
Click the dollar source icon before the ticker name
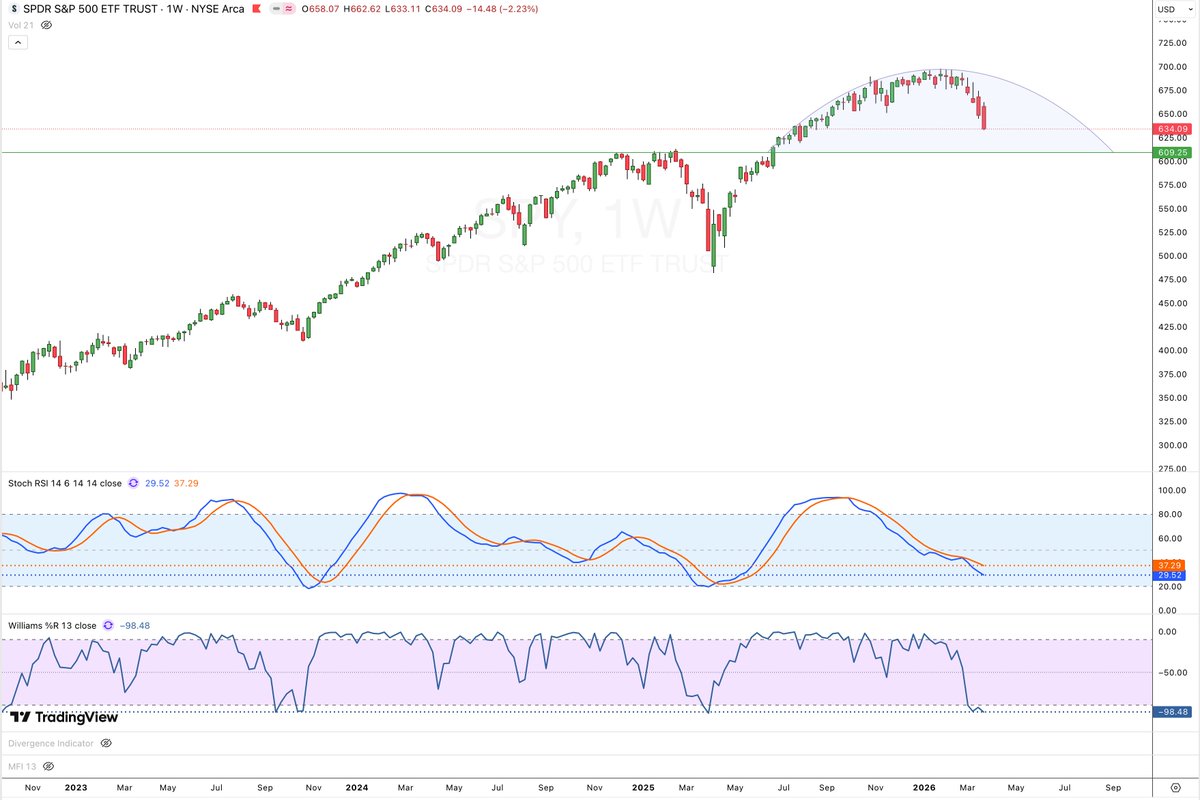pyautogui.click(x=13, y=9)
